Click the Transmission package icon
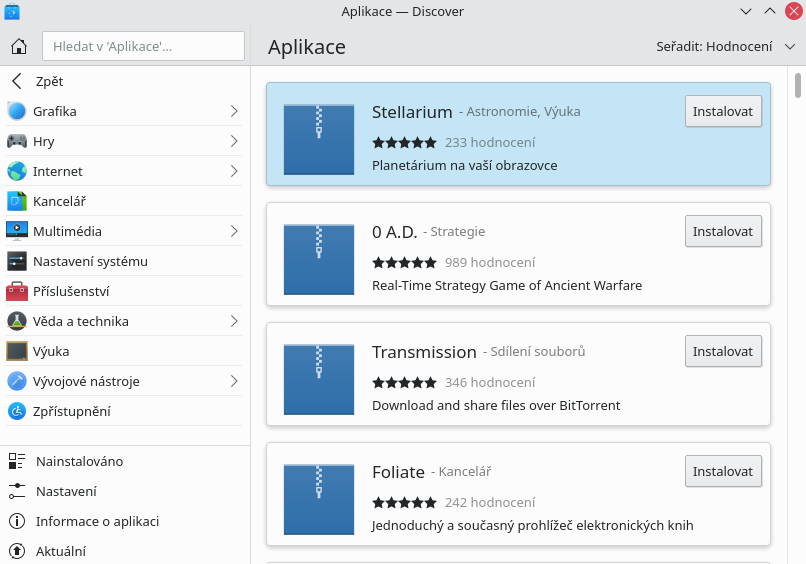 coord(319,379)
